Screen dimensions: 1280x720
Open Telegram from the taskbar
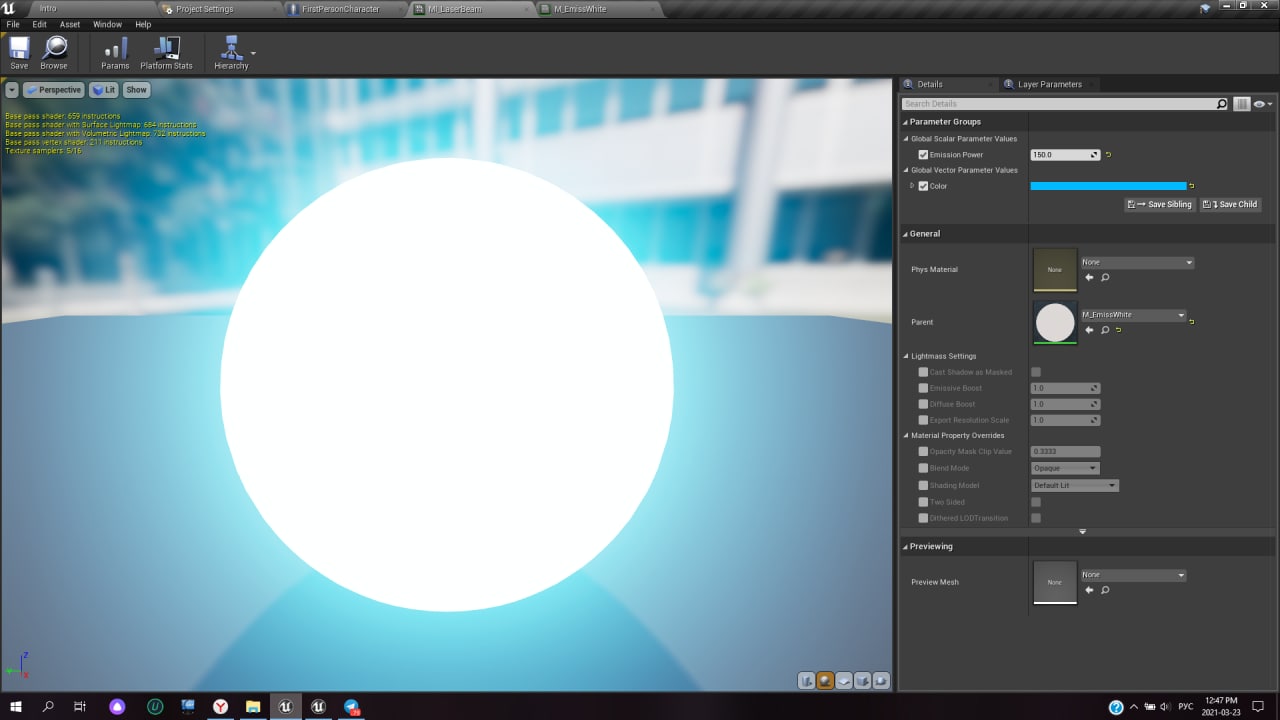pyautogui.click(x=352, y=706)
